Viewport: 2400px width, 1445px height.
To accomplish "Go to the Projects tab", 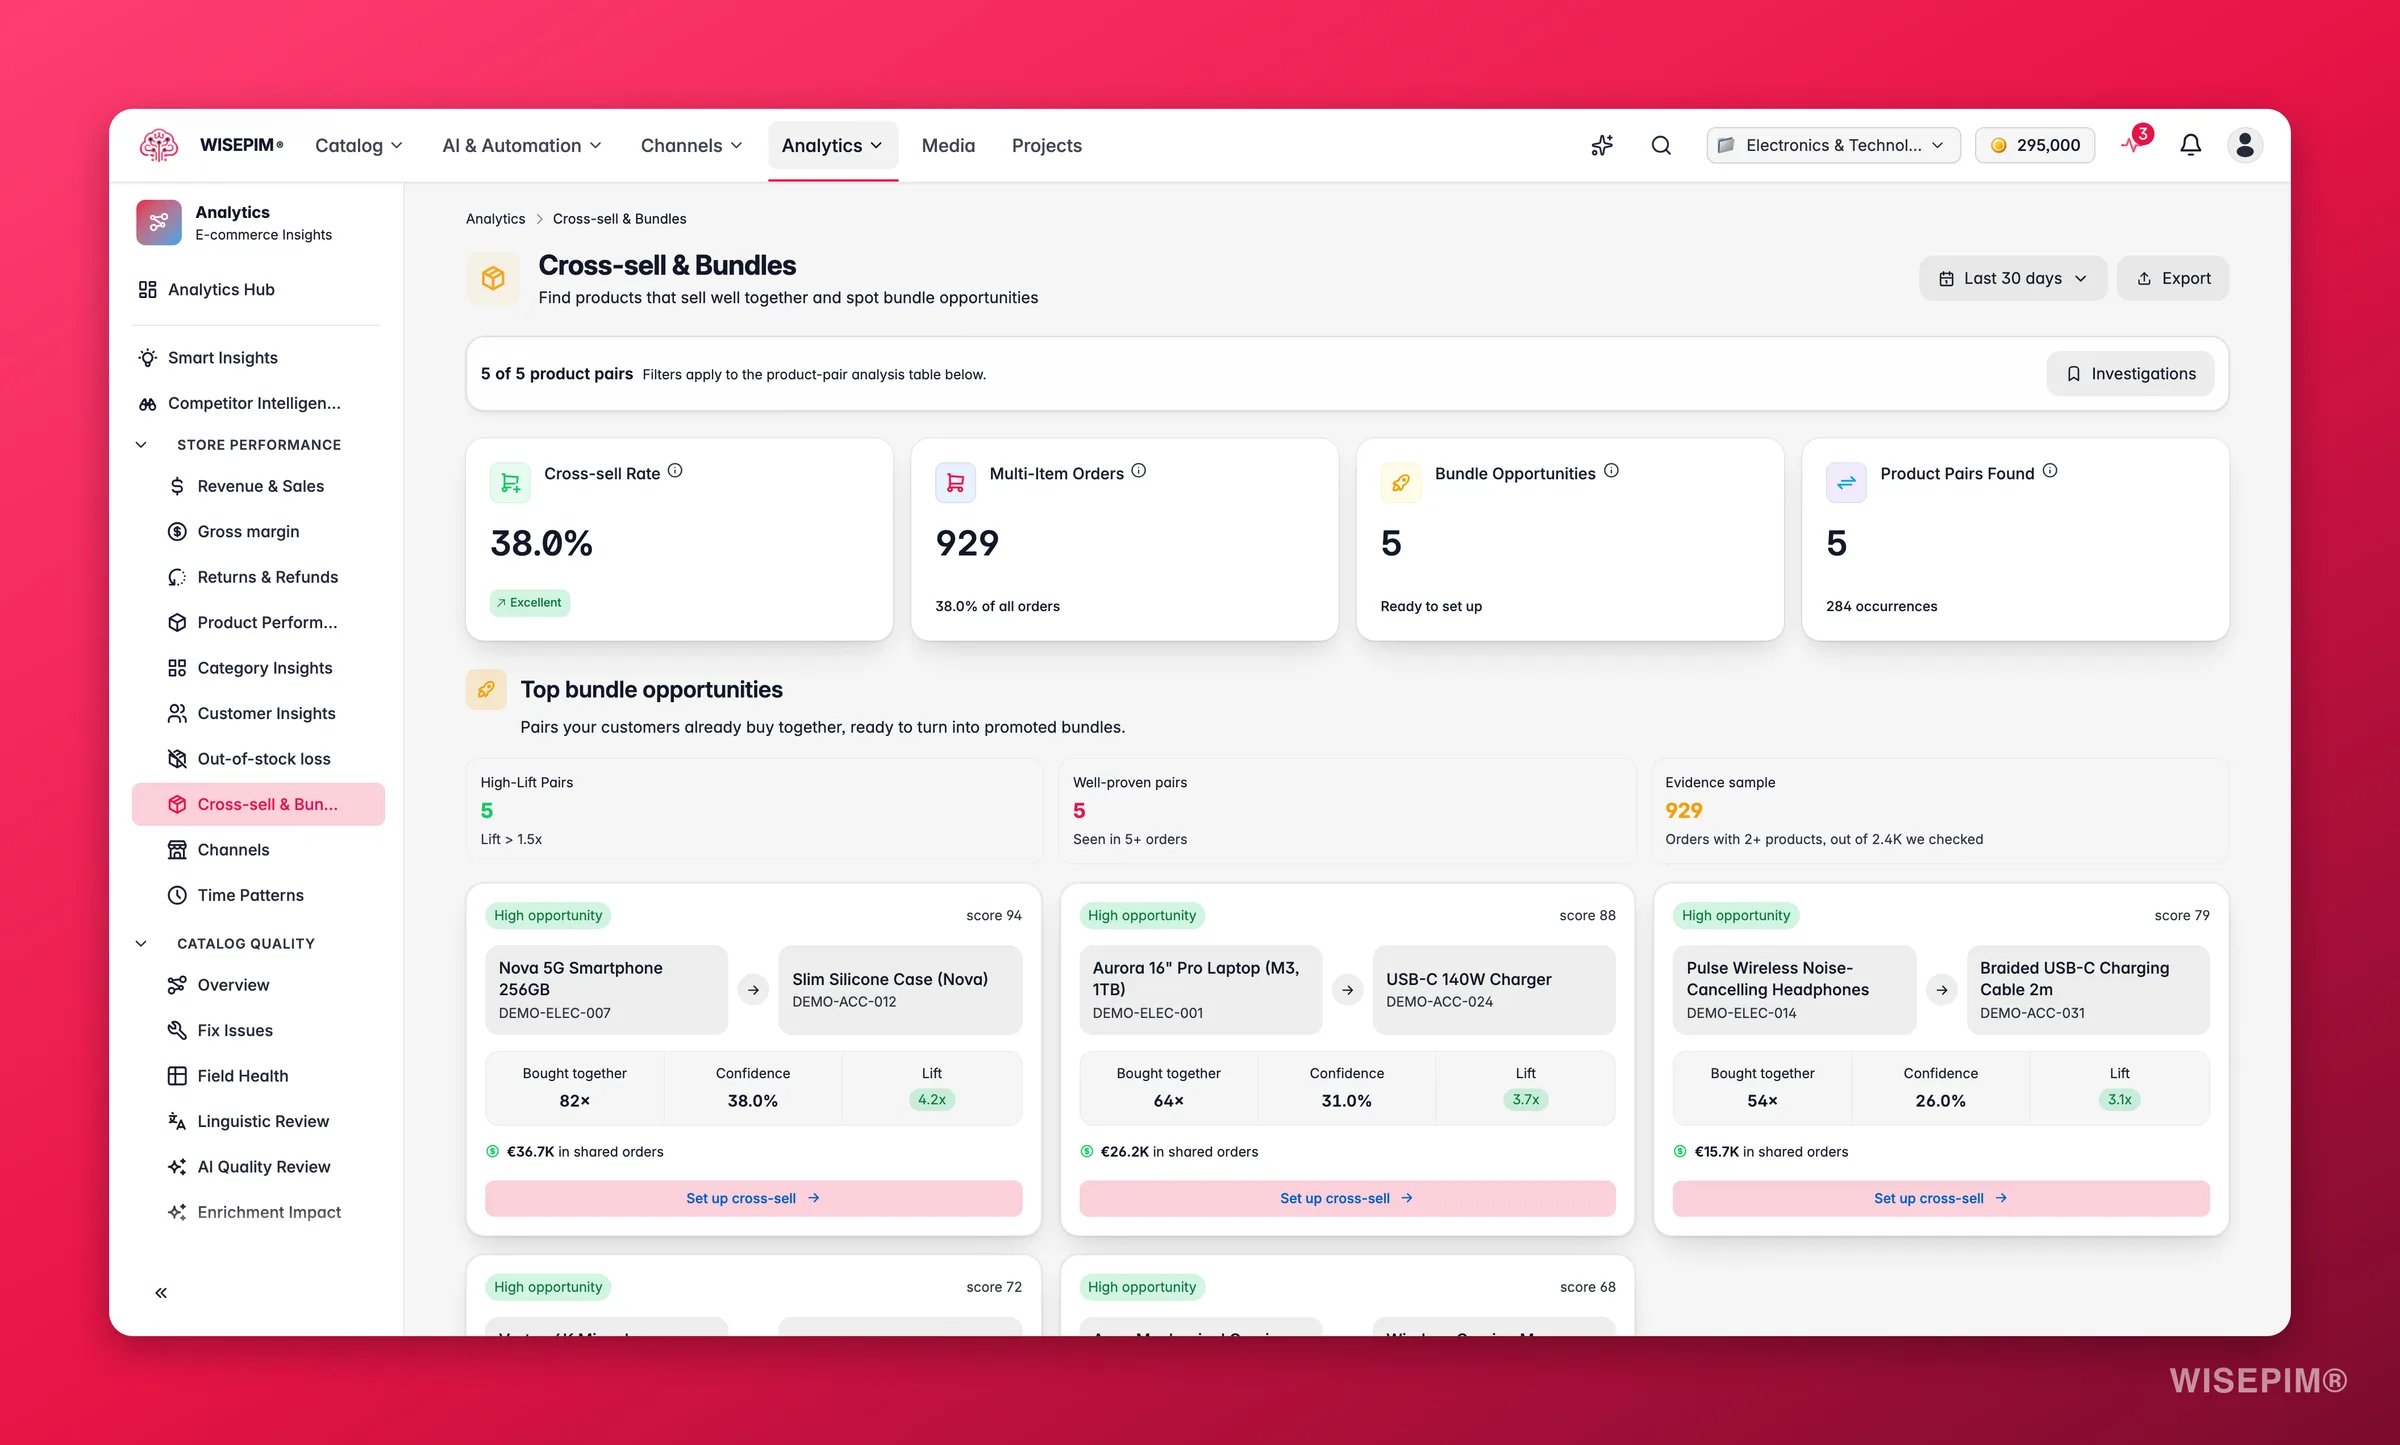I will [x=1046, y=145].
